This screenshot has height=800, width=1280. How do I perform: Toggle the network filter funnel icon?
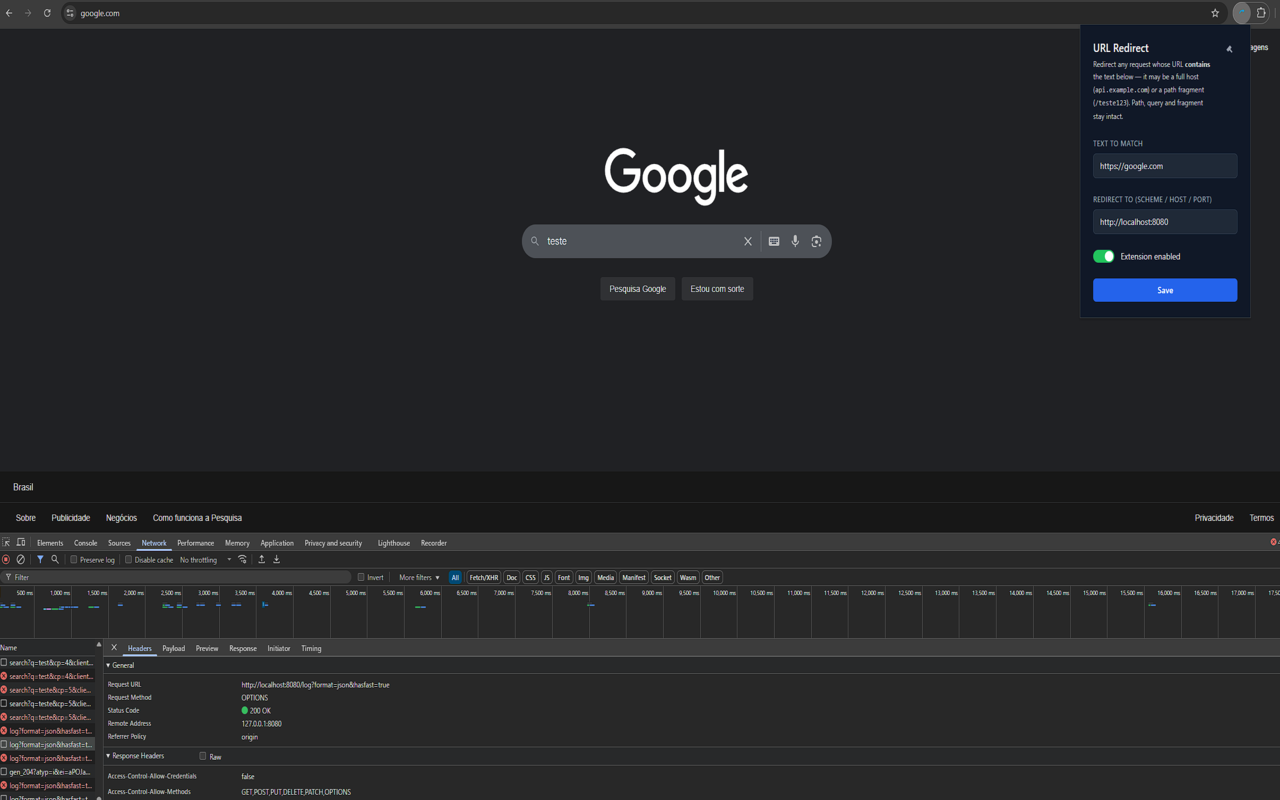40,560
